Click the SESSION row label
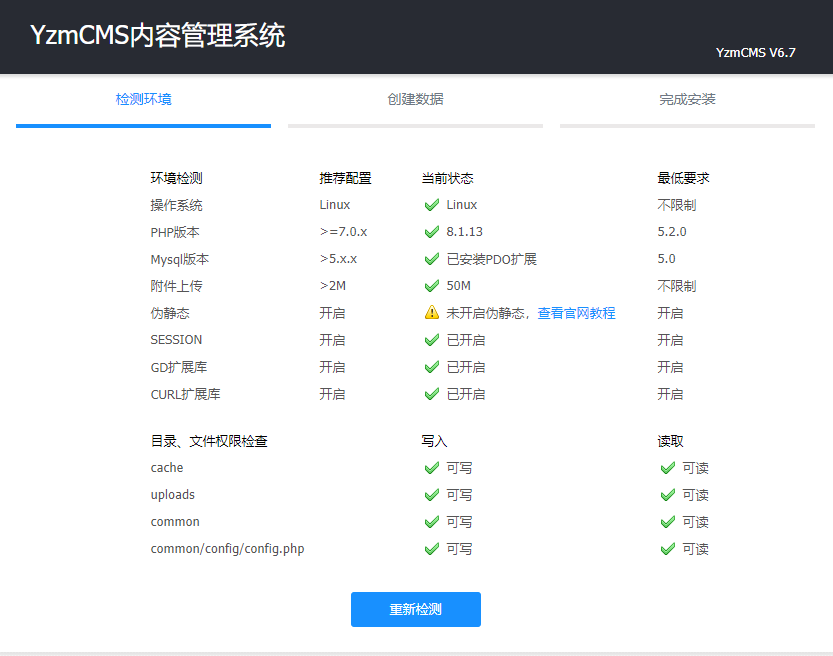833x656 pixels. pos(176,340)
